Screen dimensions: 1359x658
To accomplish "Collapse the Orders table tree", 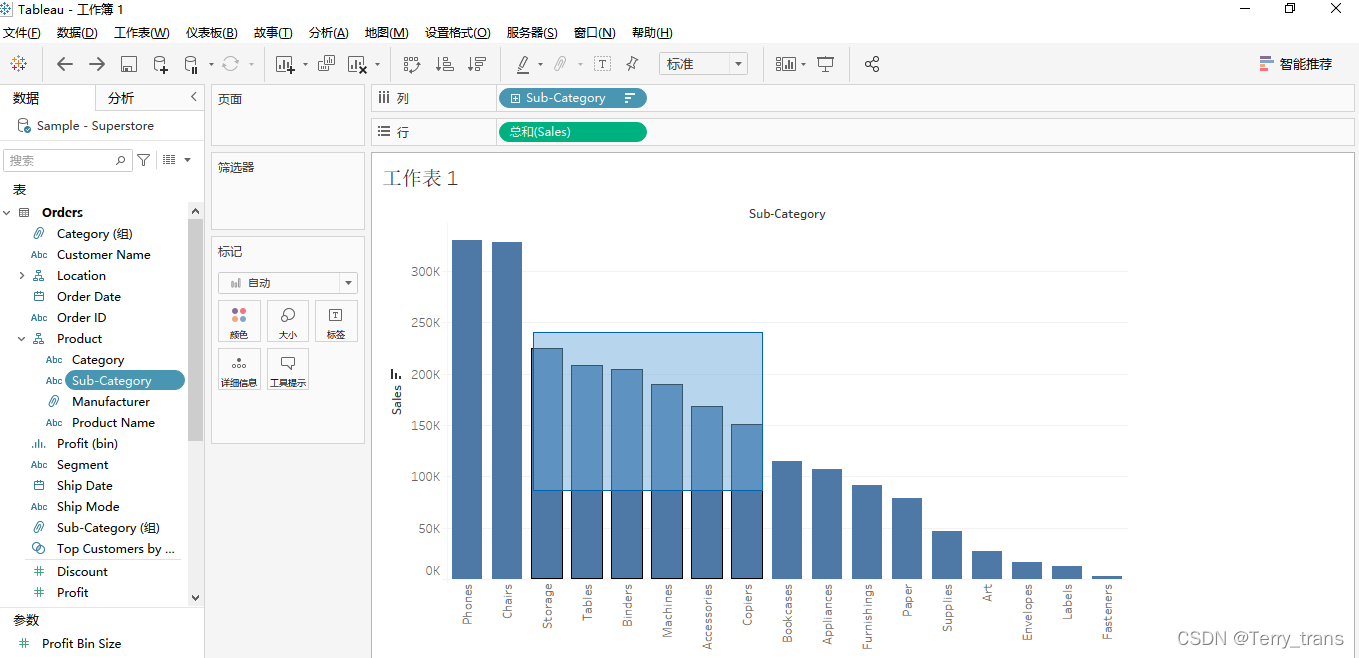I will (7, 213).
